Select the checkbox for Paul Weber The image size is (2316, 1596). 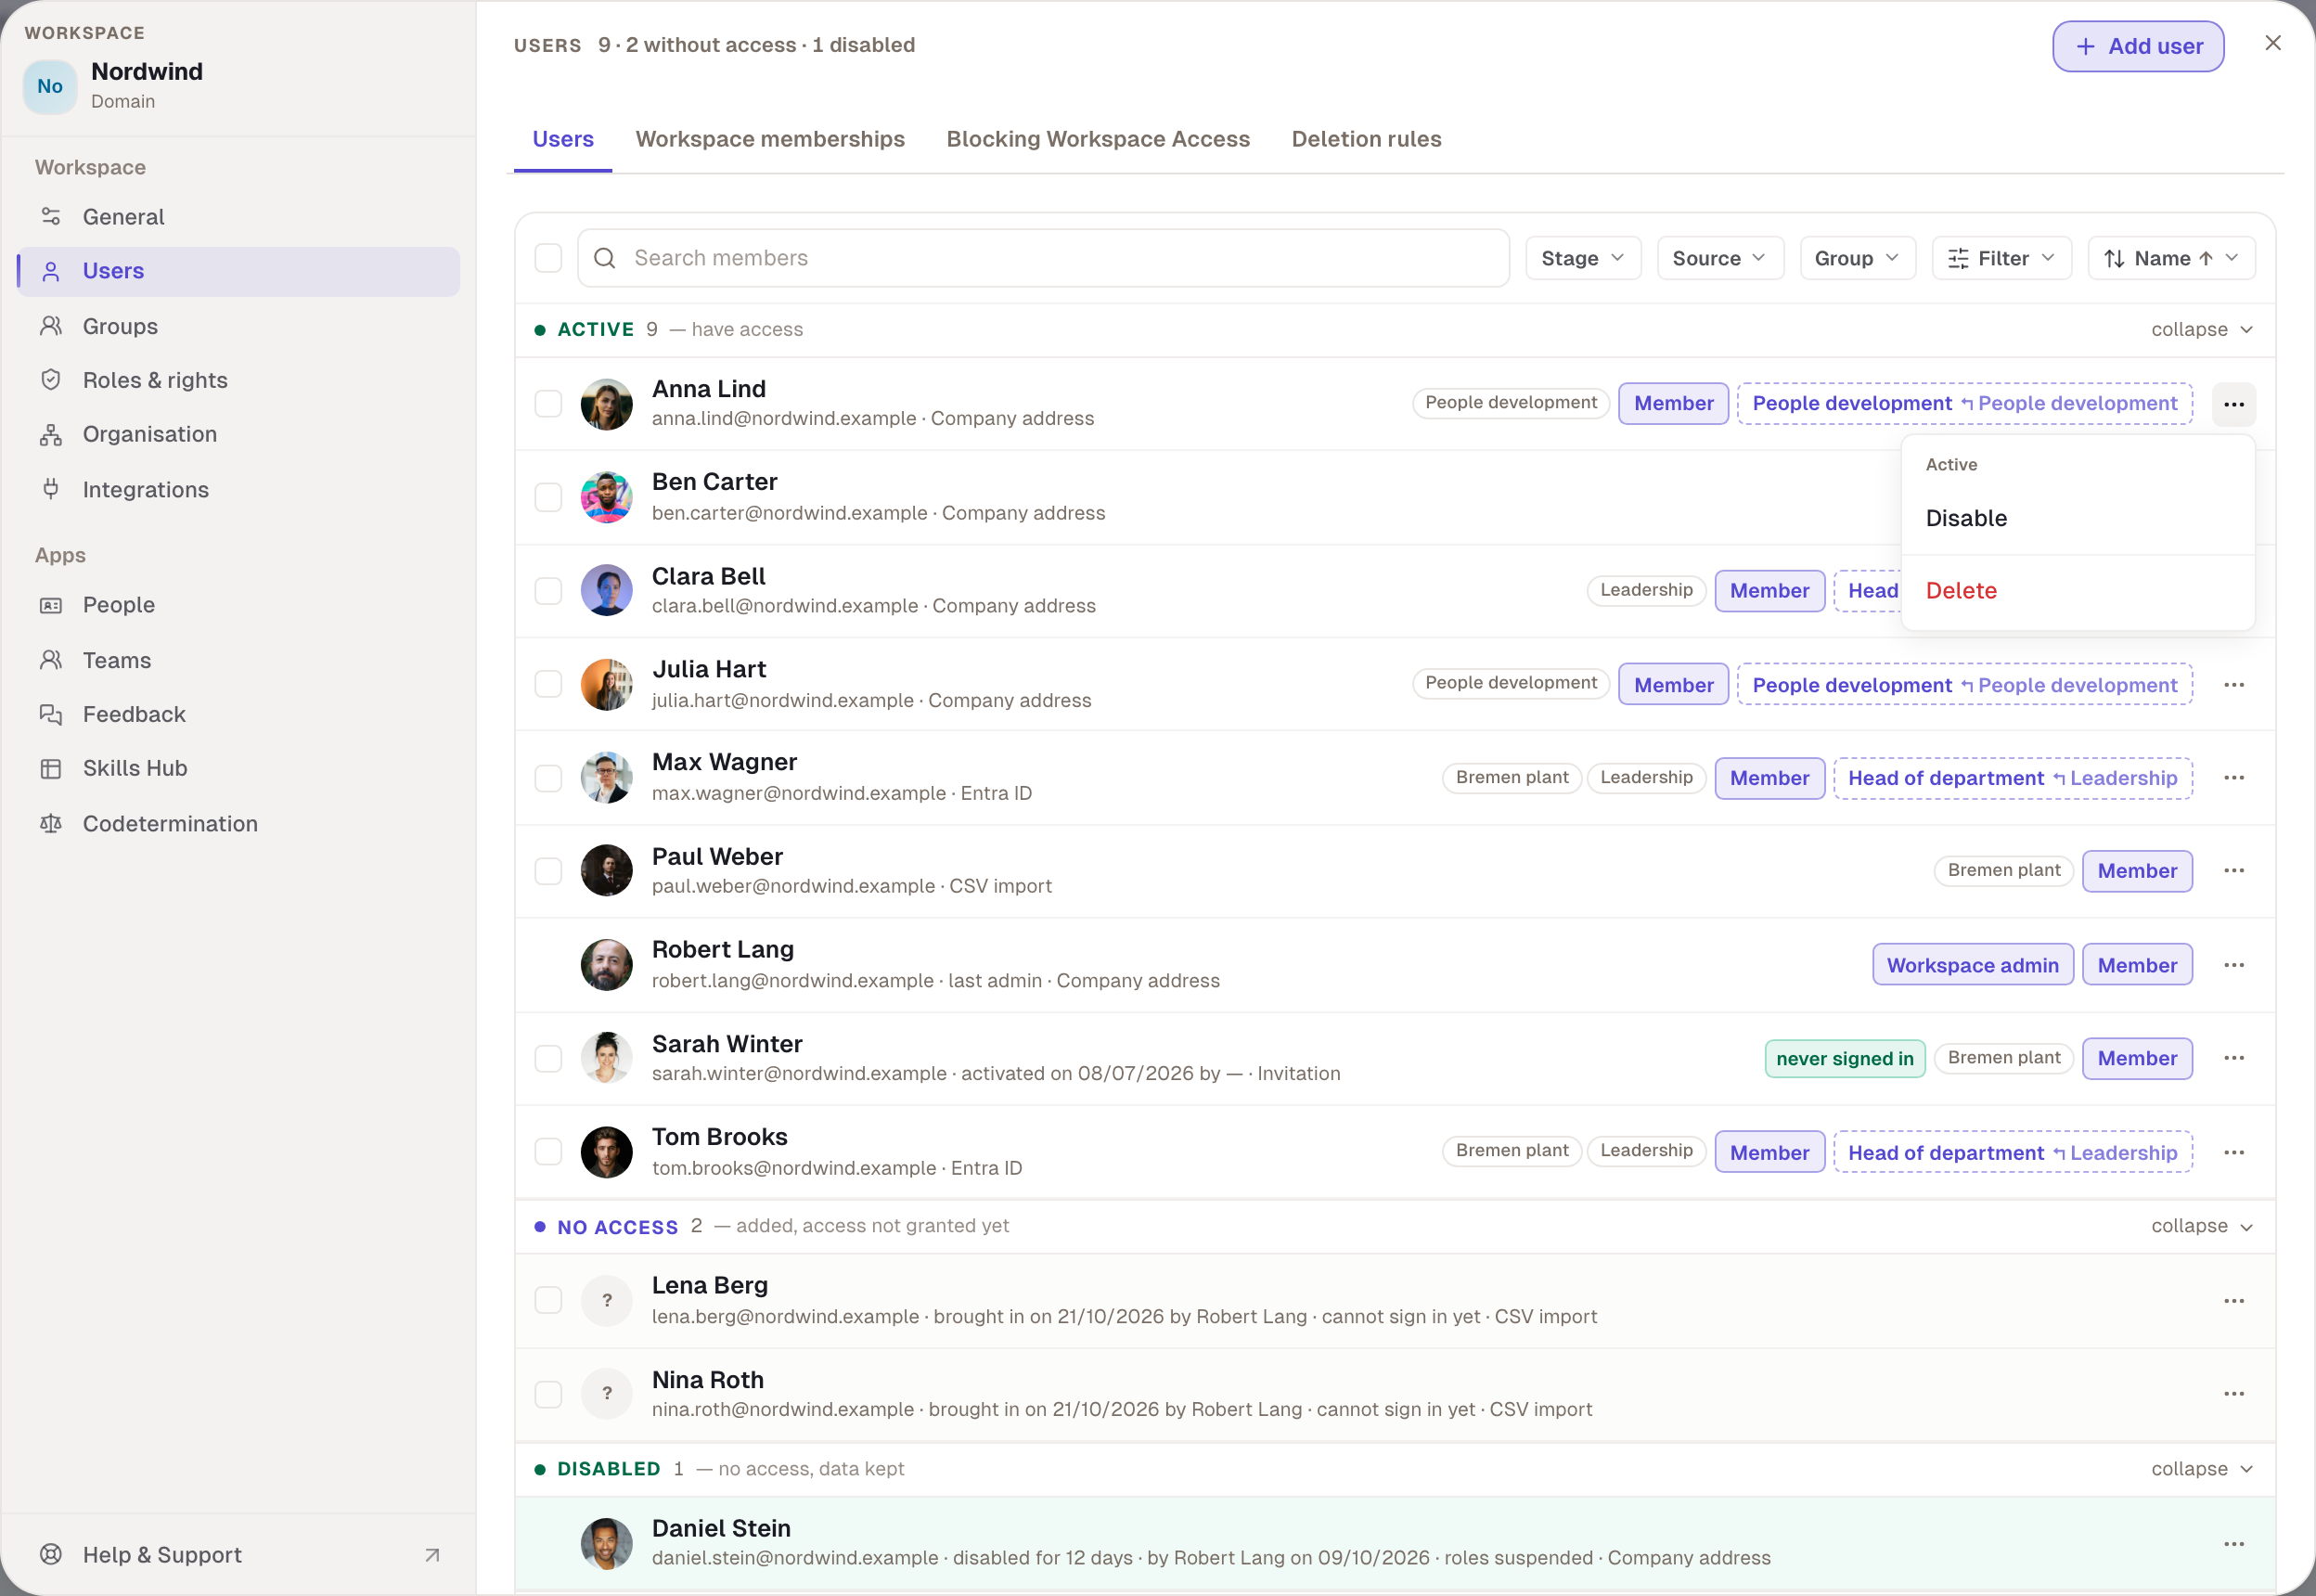[548, 871]
